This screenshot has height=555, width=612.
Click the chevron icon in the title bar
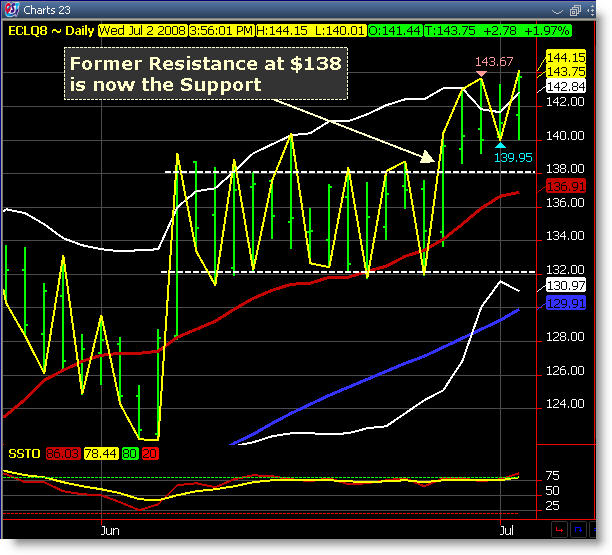[557, 11]
